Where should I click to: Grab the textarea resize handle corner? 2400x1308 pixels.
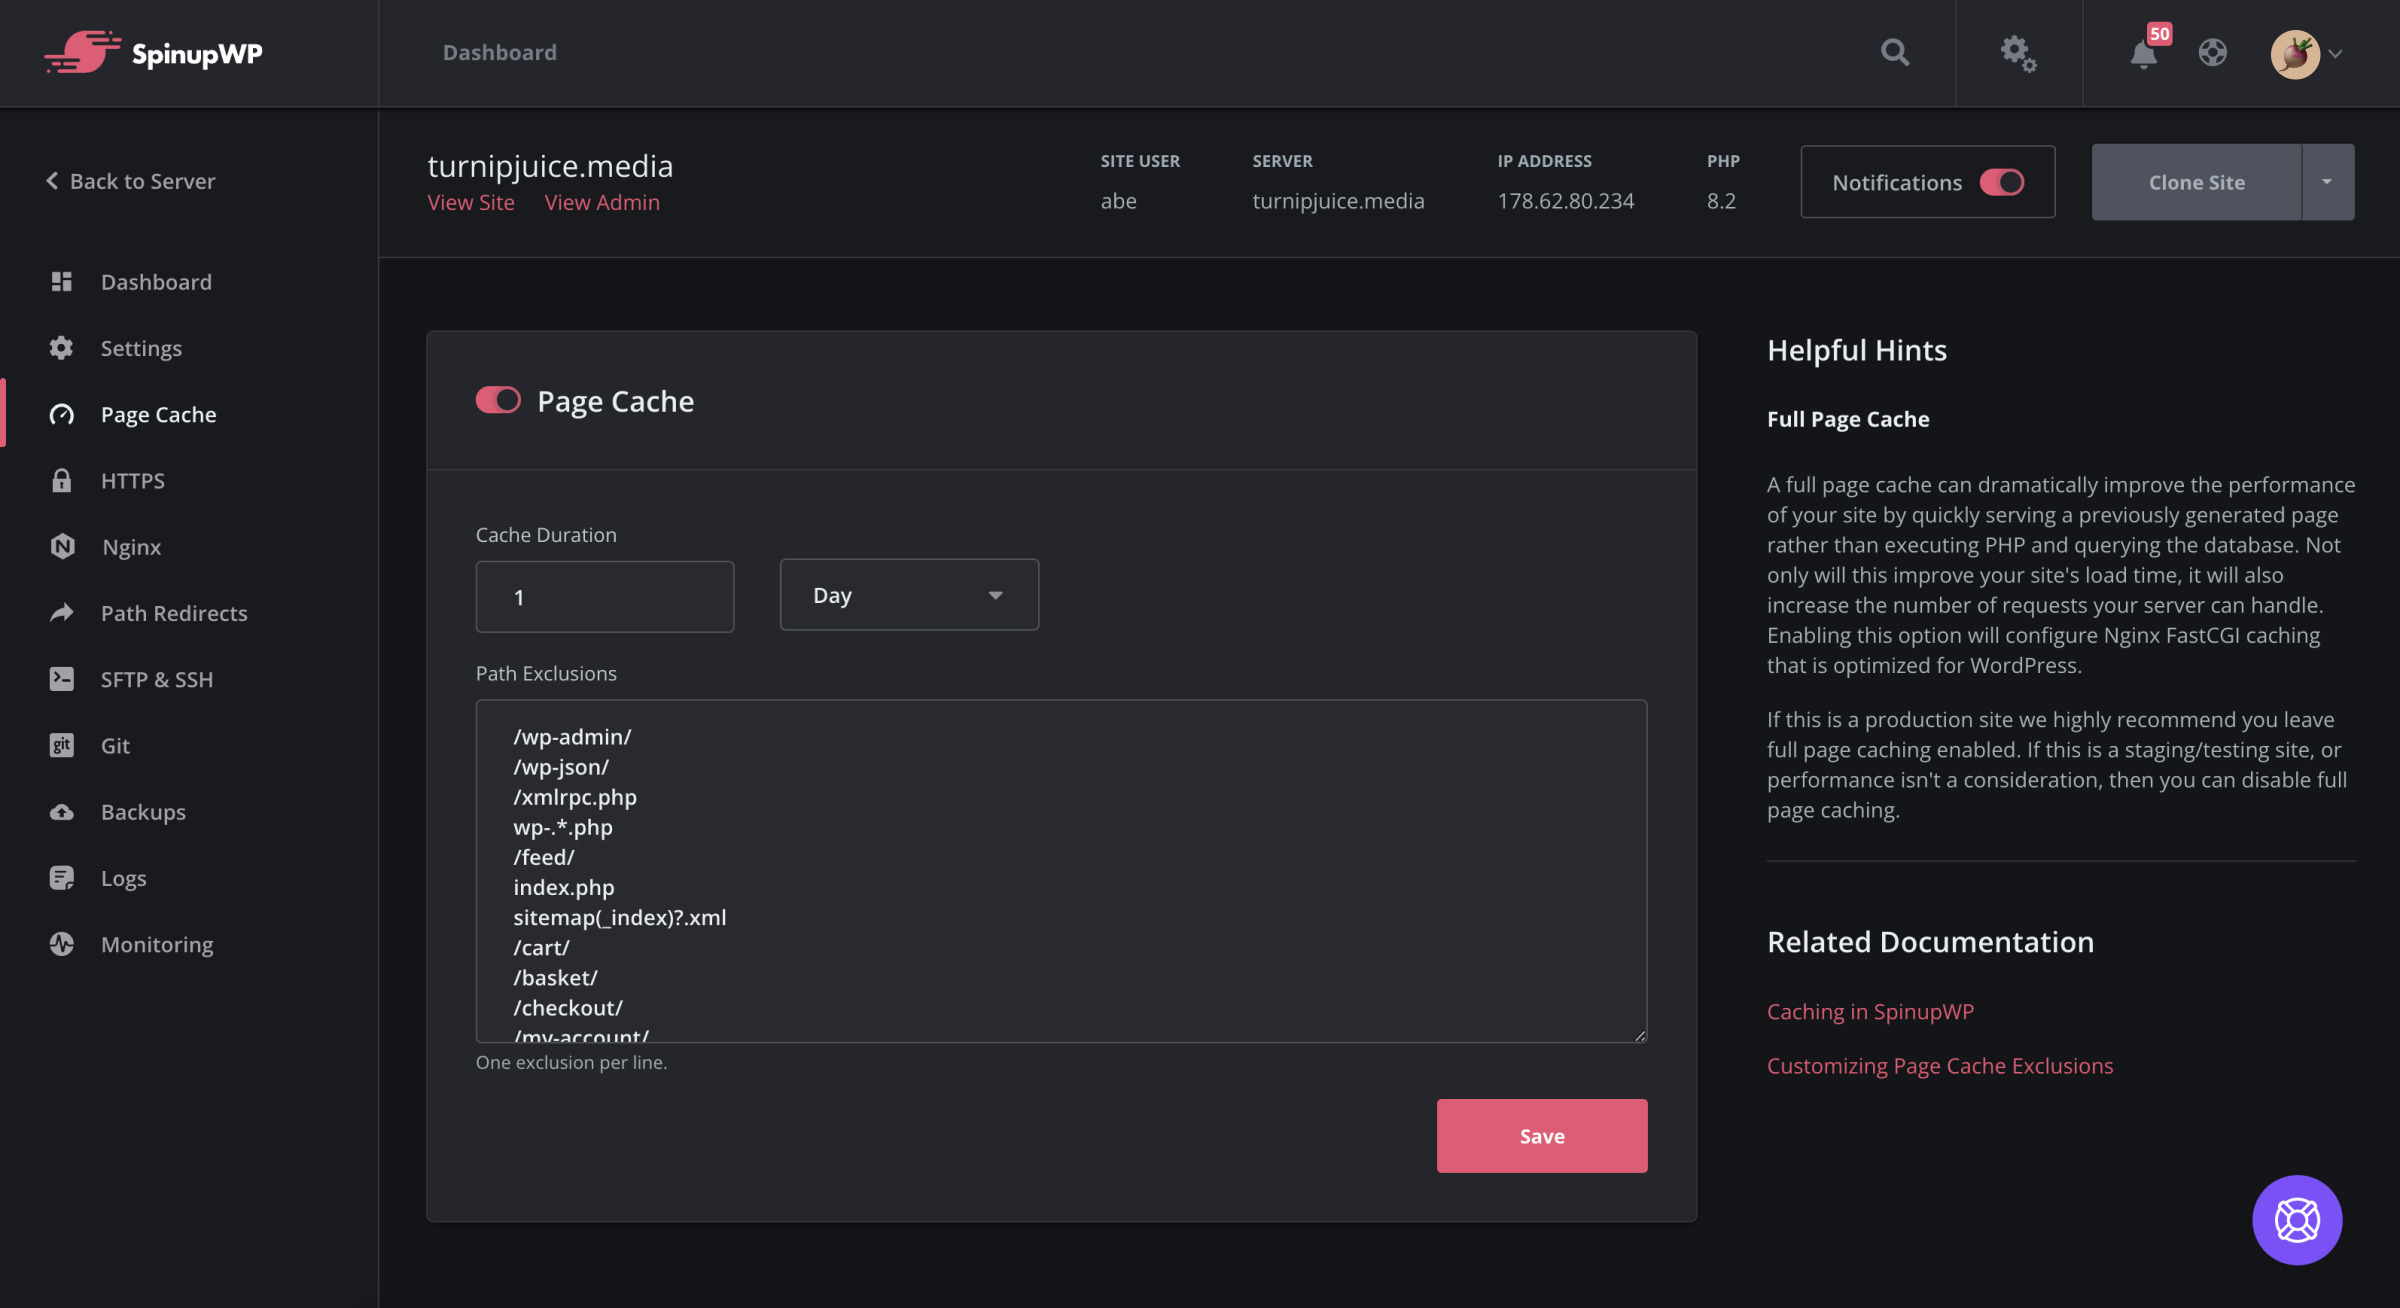pos(1640,1035)
